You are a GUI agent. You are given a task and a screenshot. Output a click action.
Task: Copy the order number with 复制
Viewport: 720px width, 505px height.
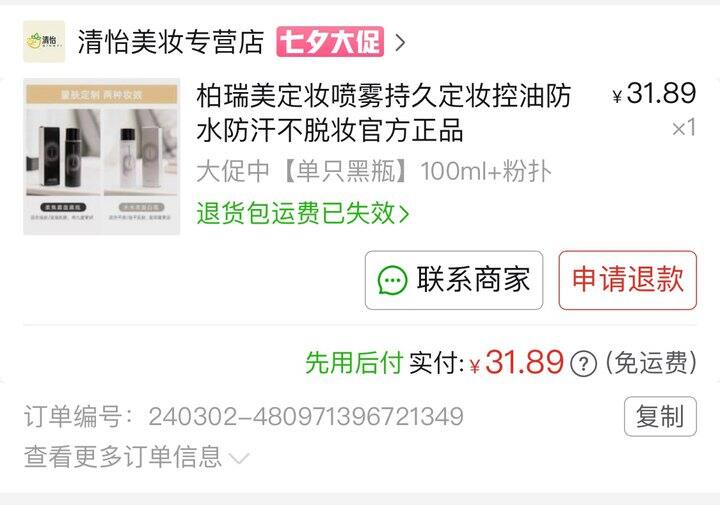pos(660,416)
